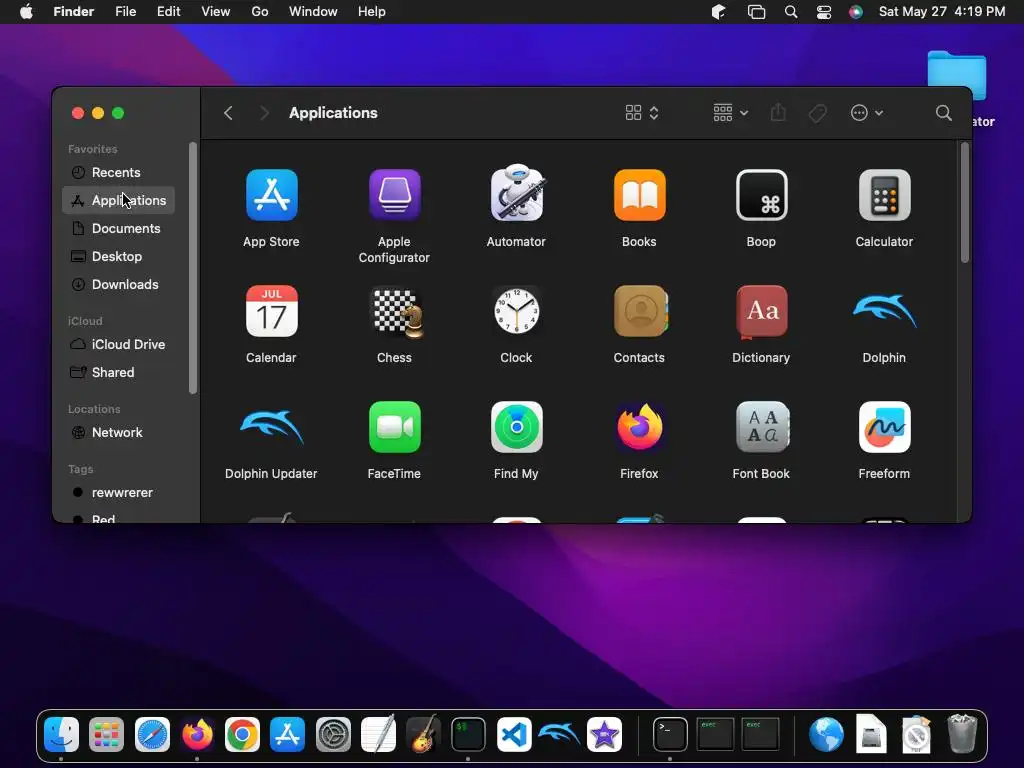Open the Edit menu
This screenshot has width=1024, height=768.
click(168, 12)
